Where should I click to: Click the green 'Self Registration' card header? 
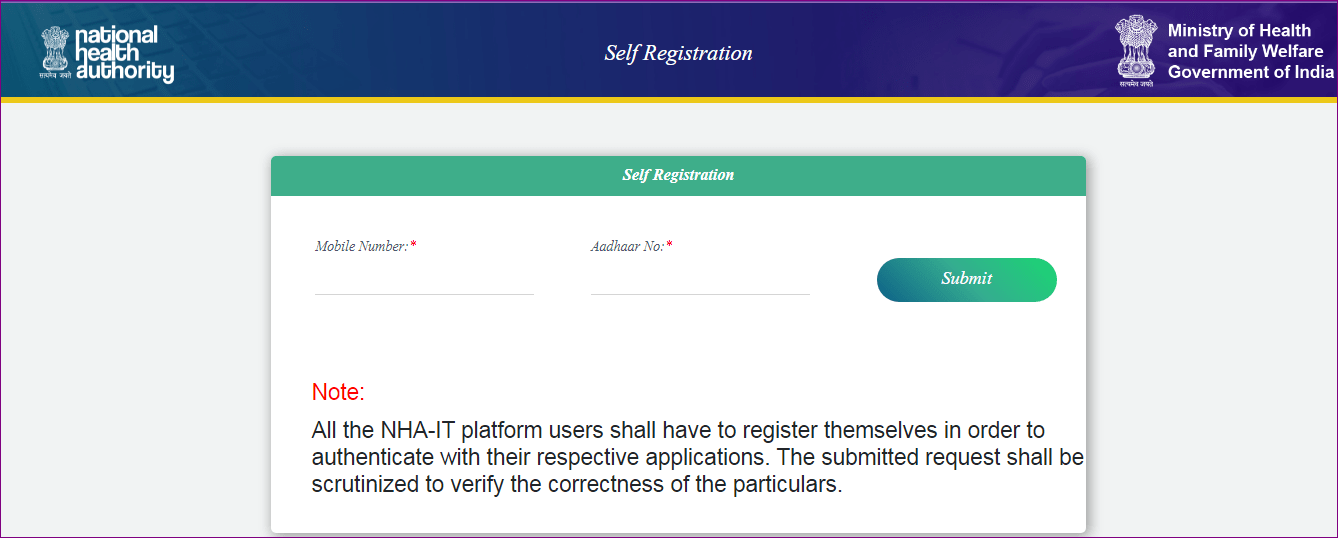pos(678,175)
